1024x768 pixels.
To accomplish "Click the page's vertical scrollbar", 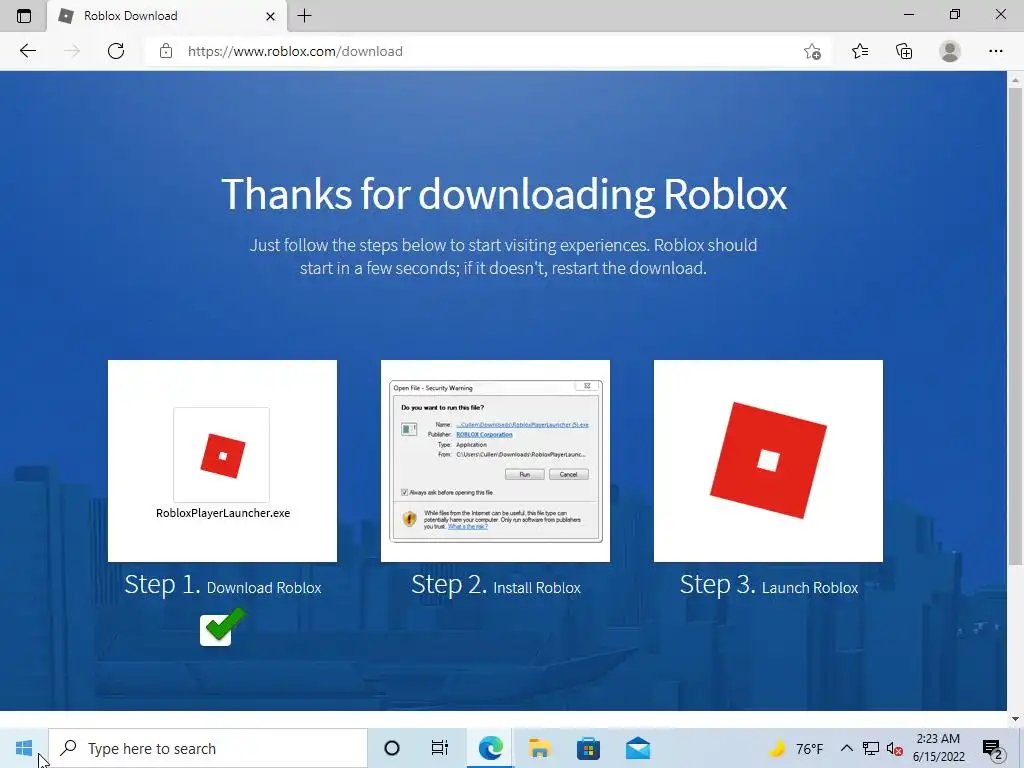I will (1015, 327).
